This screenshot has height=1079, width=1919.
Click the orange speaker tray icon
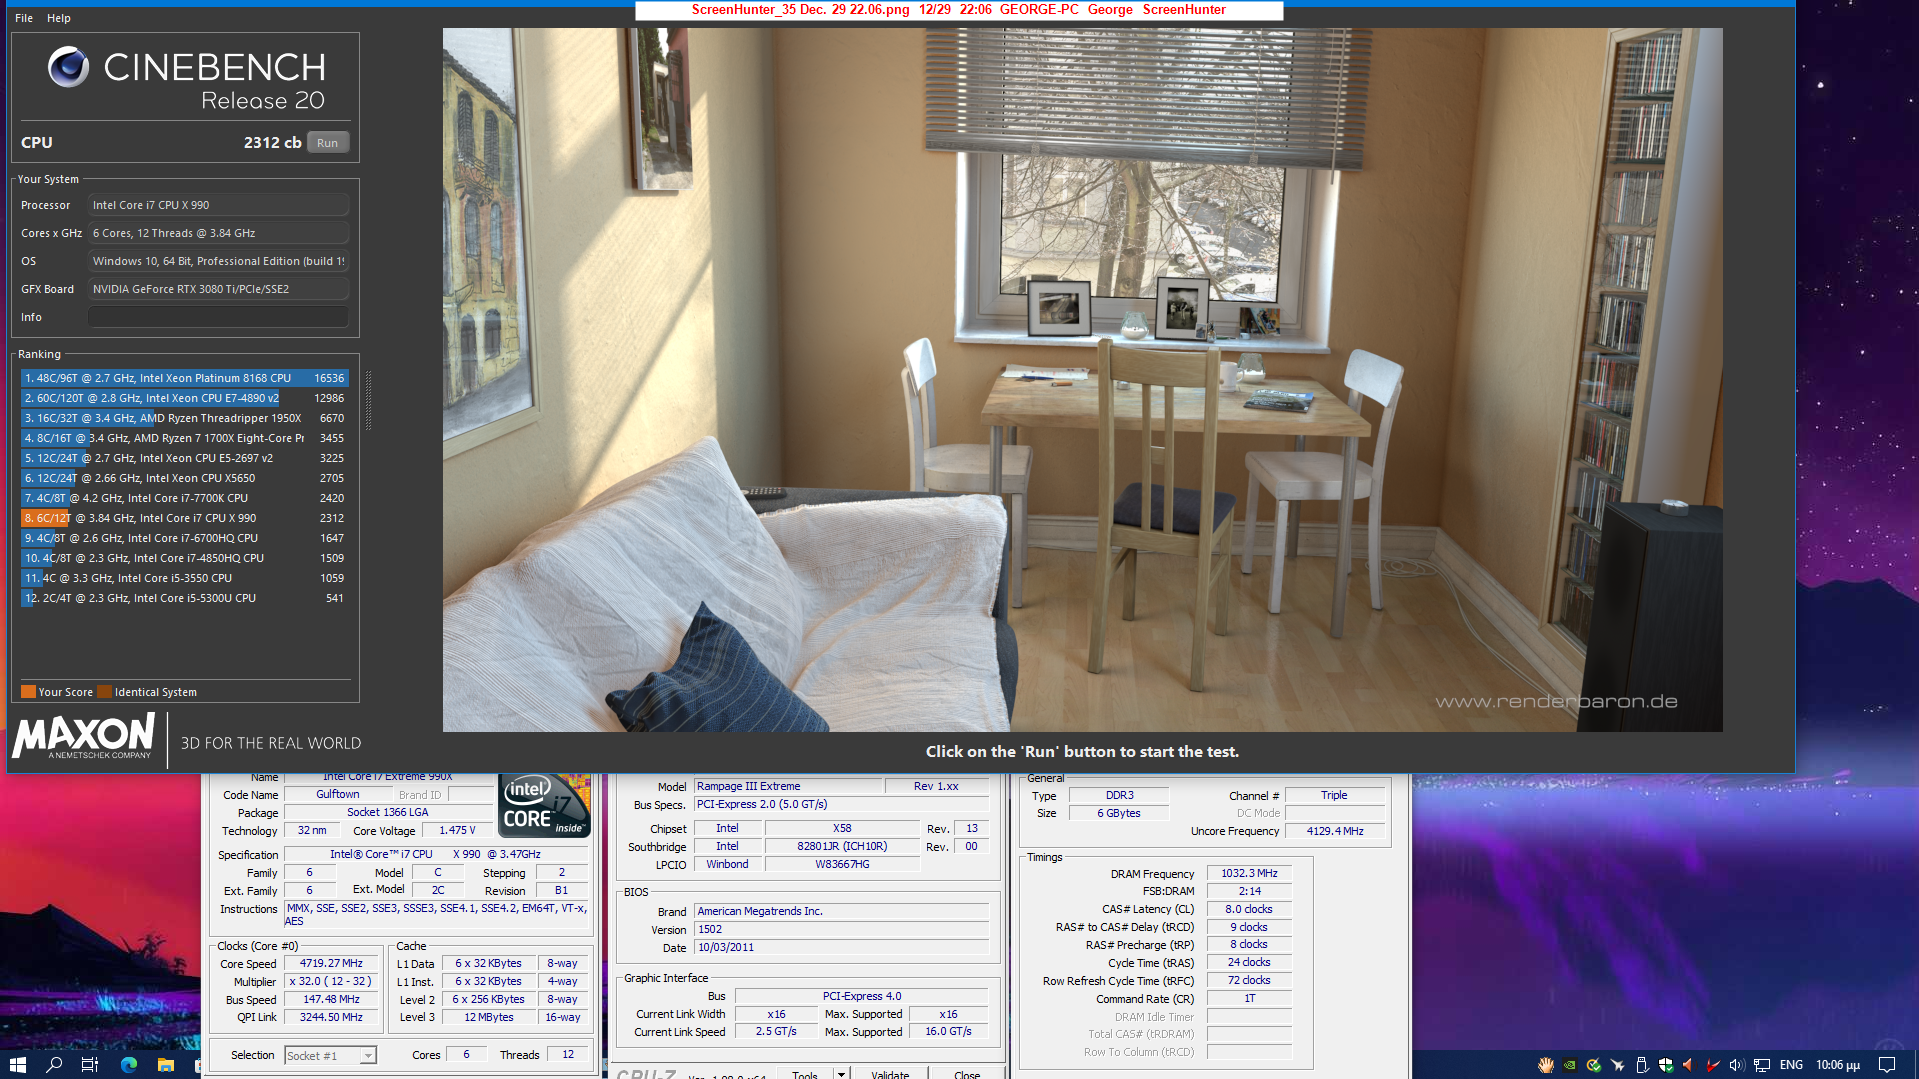(1689, 1065)
